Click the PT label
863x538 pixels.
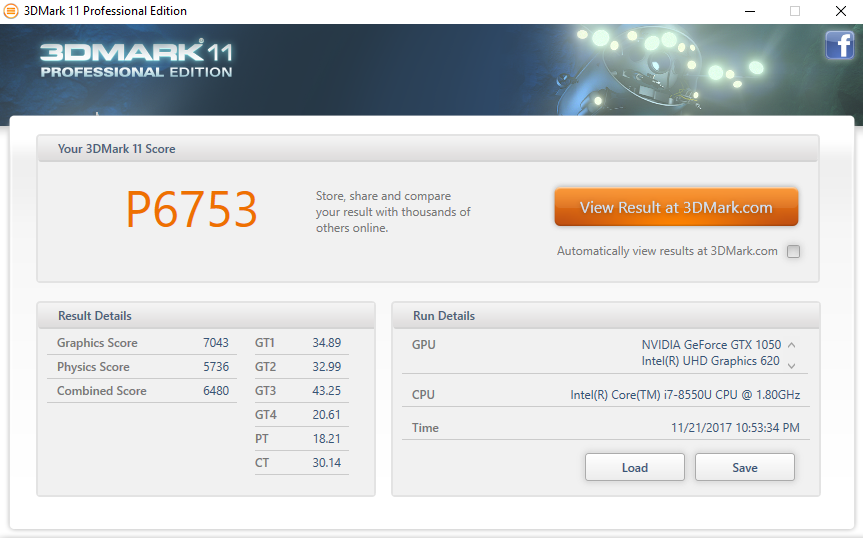pyautogui.click(x=261, y=439)
